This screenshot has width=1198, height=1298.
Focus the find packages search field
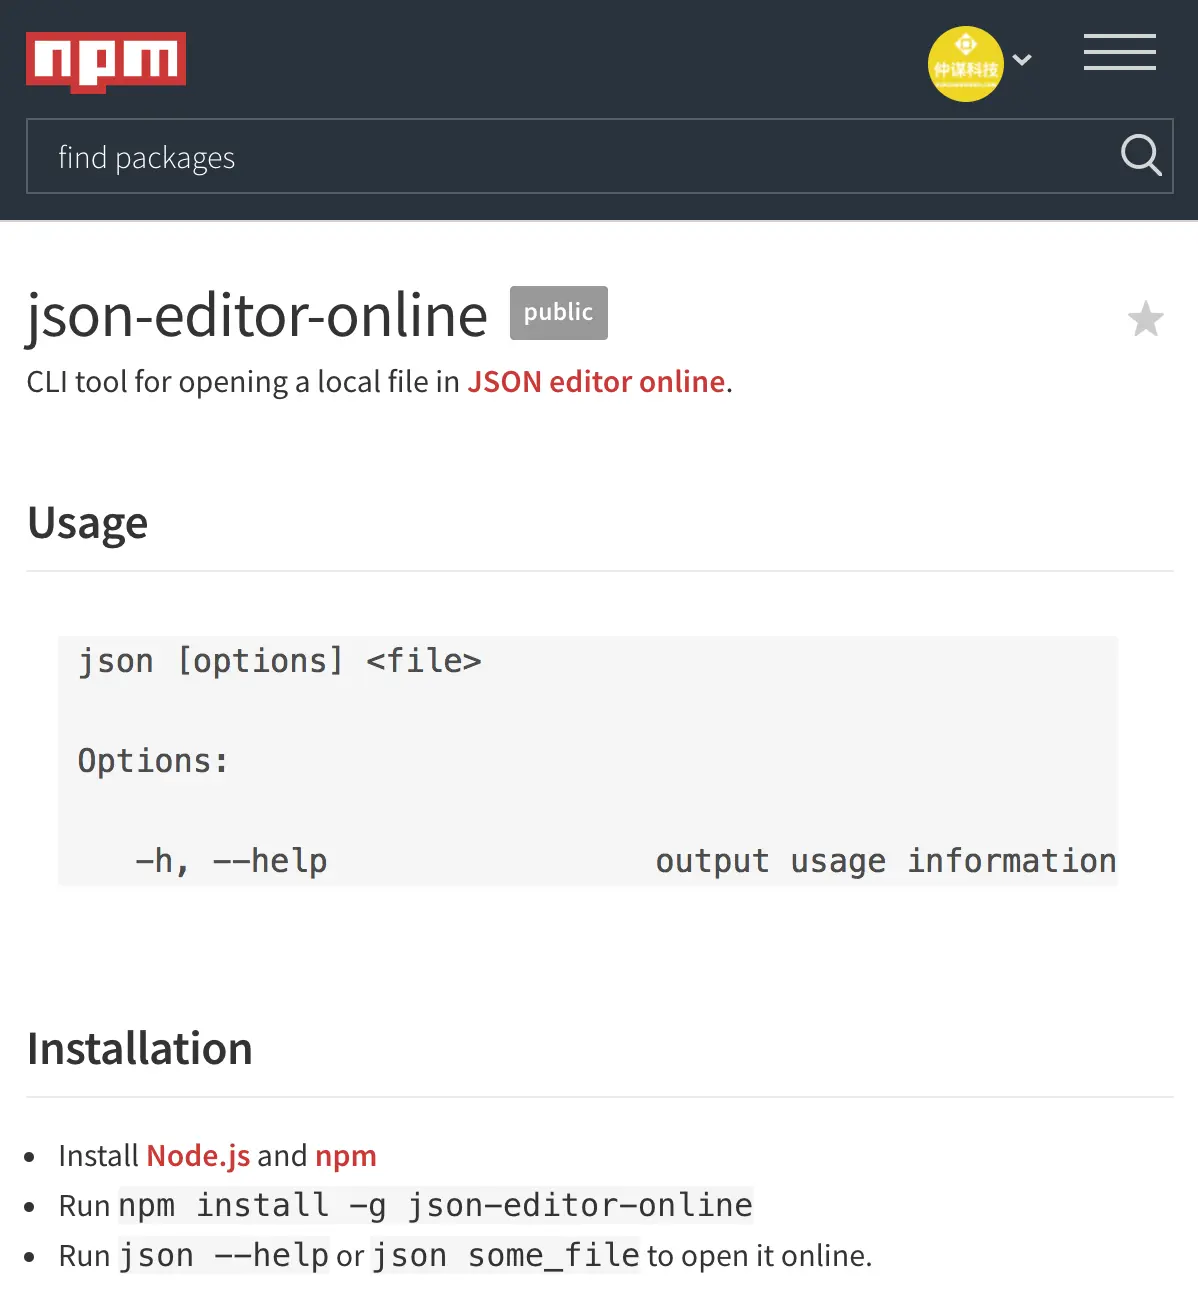[x=600, y=156]
